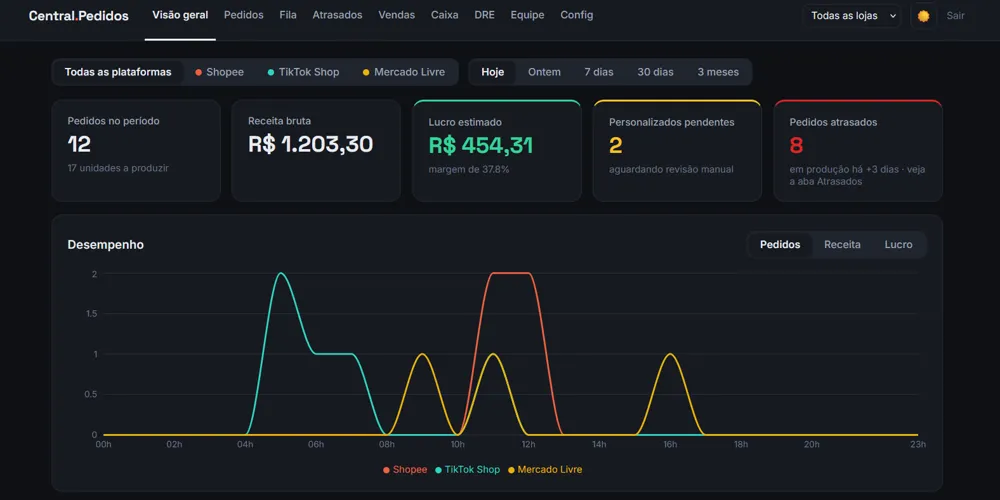Image resolution: width=1000 pixels, height=500 pixels.
Task: Click the aguardando revisão manual text
Action: point(671,170)
